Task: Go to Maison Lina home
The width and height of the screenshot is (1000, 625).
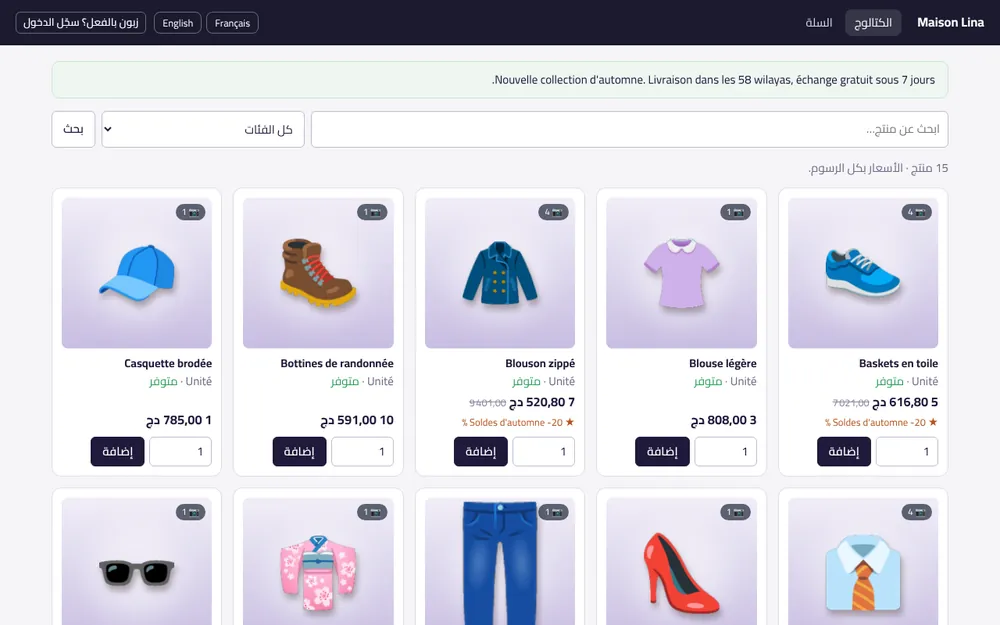Action: (x=950, y=22)
